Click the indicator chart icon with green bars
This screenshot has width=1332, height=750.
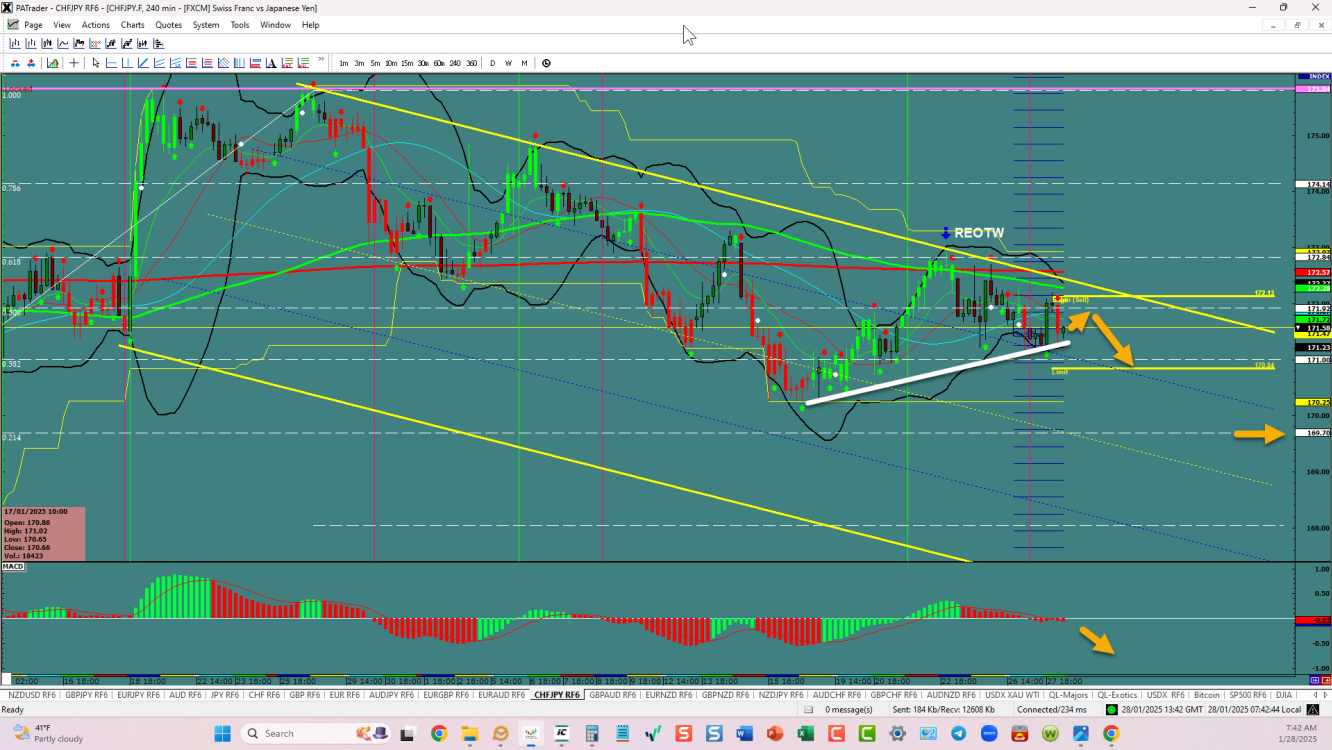[x=52, y=63]
